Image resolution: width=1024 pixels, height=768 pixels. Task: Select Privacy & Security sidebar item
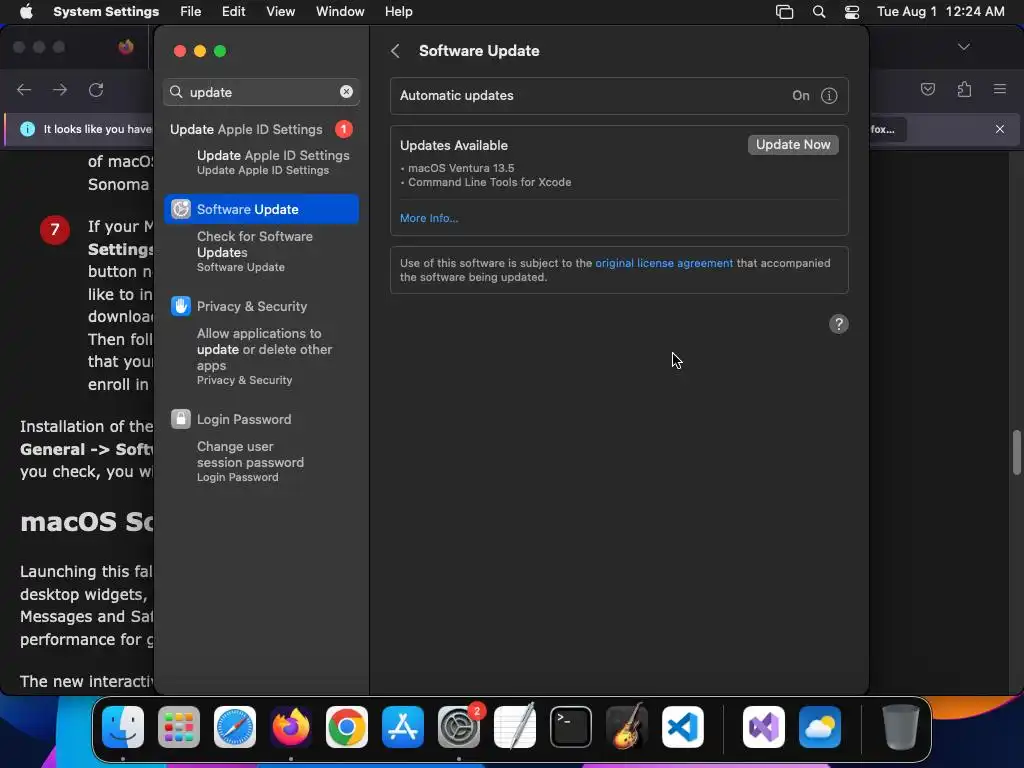[261, 306]
